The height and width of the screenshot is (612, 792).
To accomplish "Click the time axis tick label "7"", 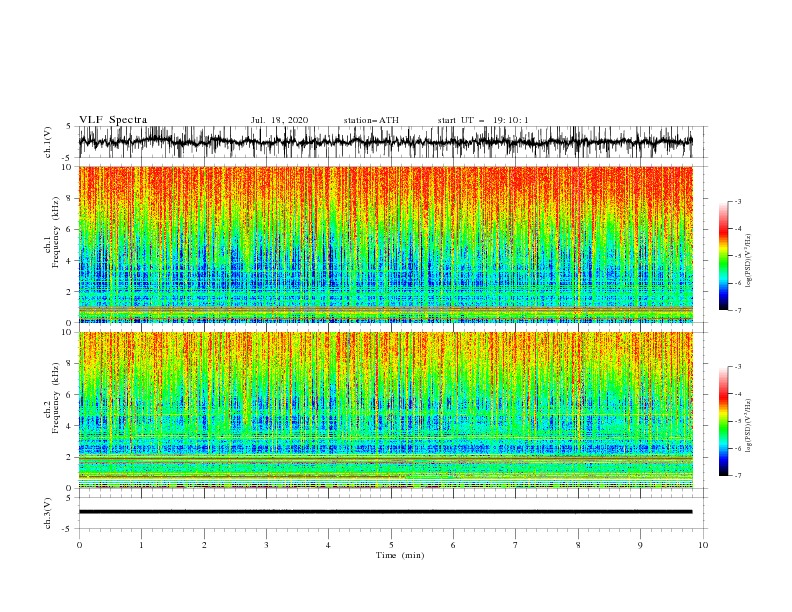I will (x=516, y=545).
